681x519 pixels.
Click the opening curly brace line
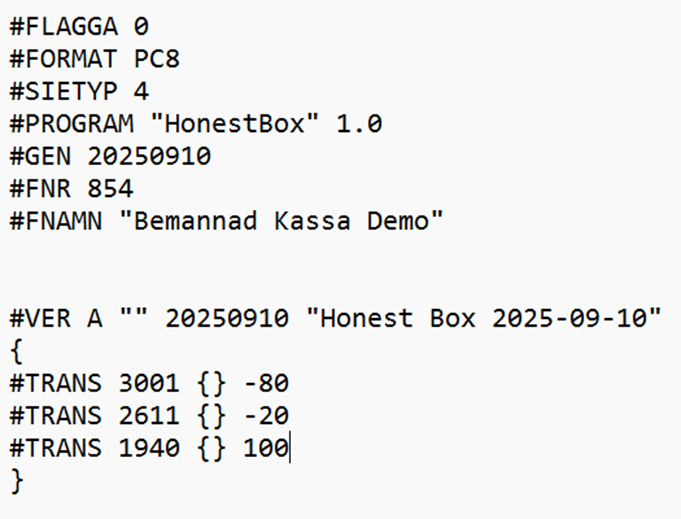tap(16, 351)
